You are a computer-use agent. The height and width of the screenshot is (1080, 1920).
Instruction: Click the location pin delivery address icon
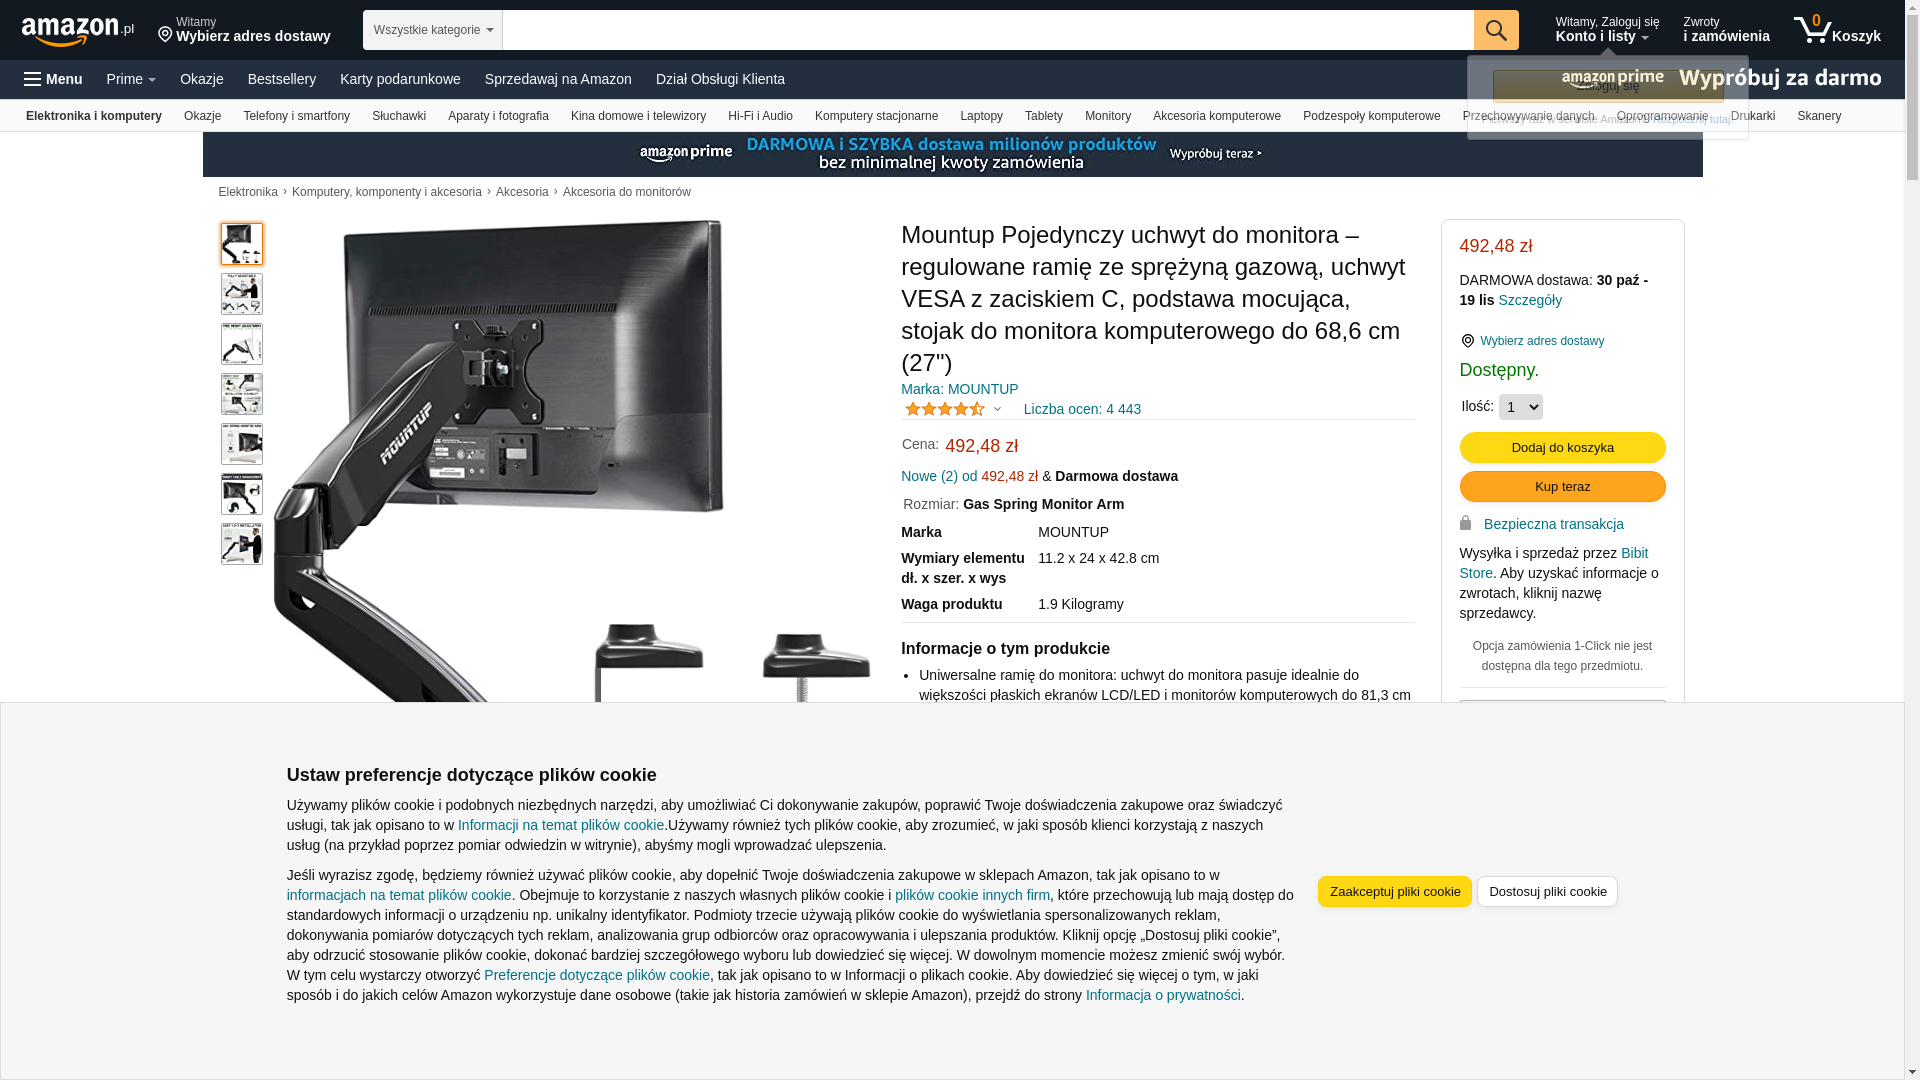166,35
